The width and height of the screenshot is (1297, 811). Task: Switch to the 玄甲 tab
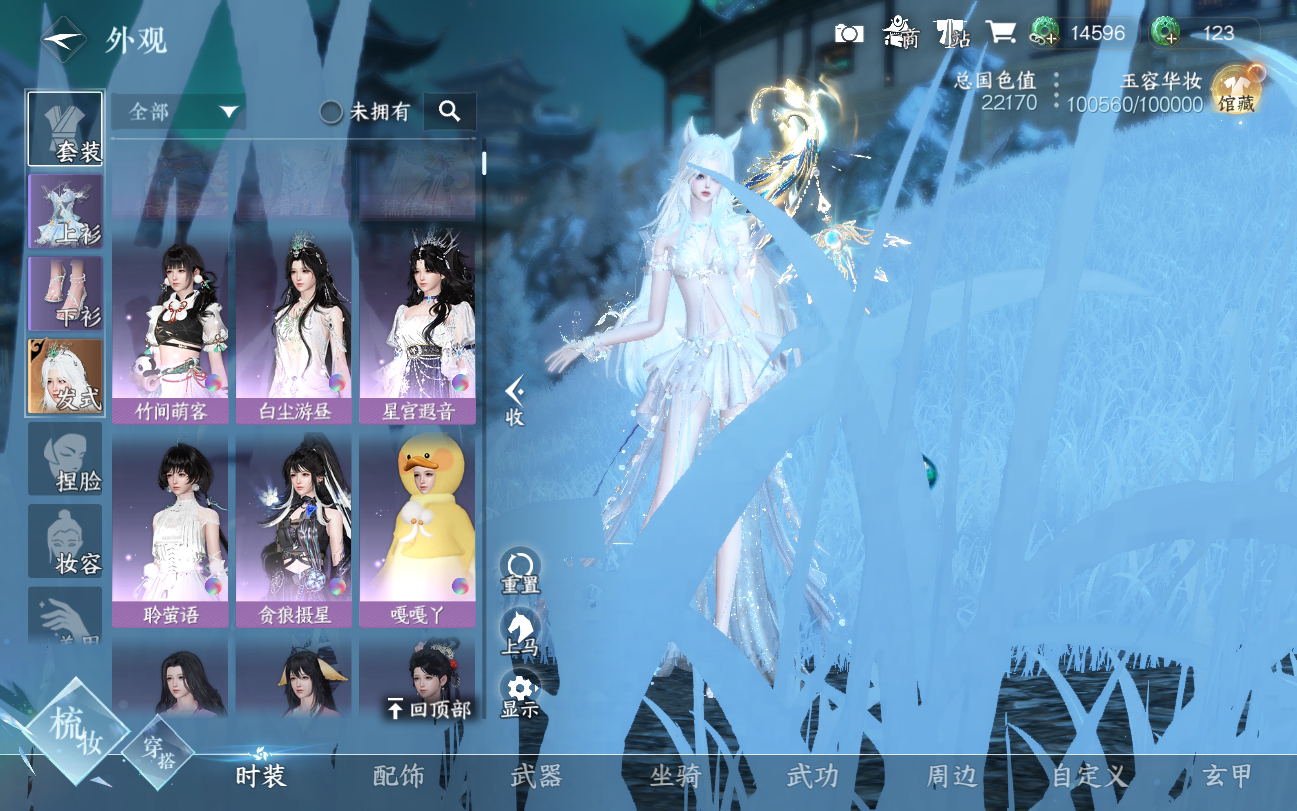(1227, 776)
